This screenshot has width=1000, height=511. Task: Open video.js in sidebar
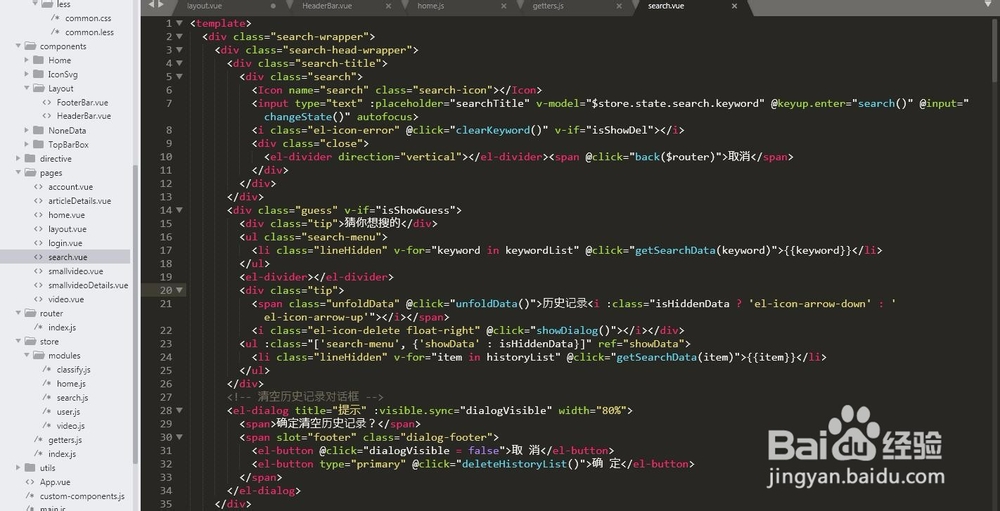point(70,426)
